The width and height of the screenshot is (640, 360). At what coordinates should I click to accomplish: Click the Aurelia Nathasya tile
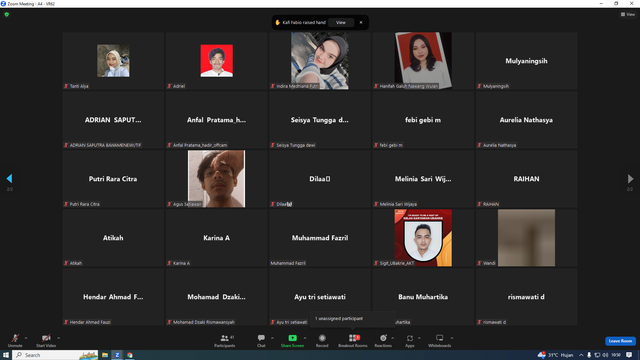tap(527, 120)
